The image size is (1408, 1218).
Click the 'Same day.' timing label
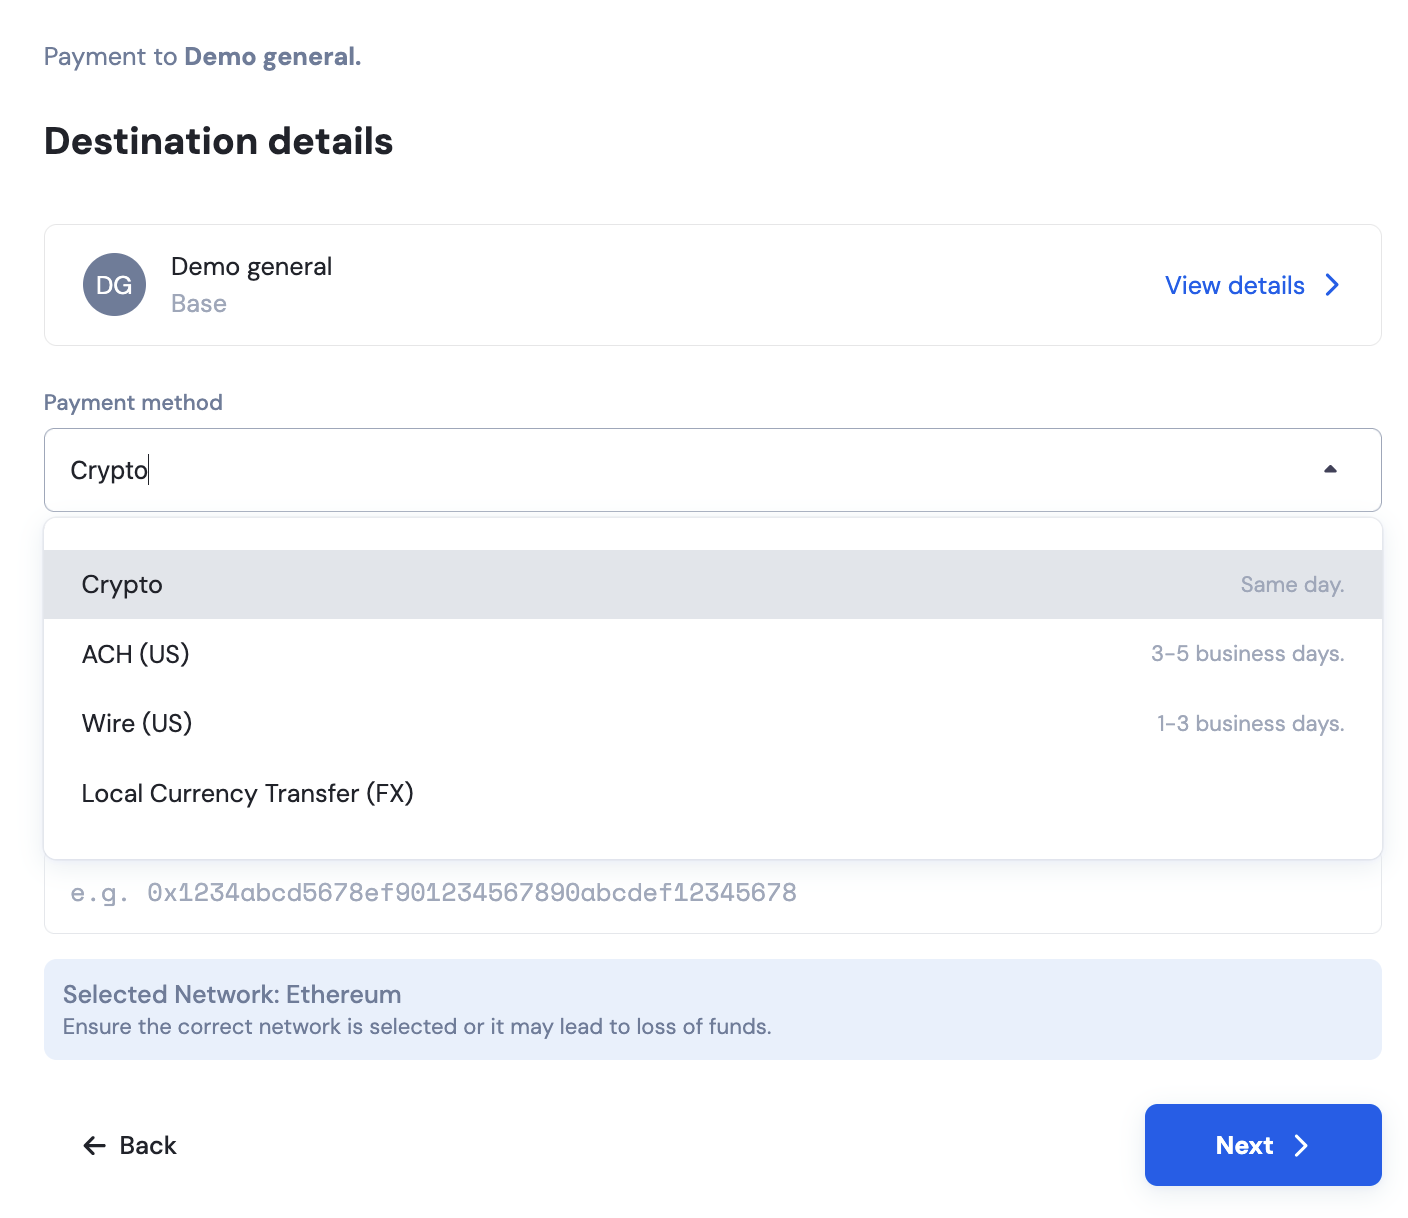coord(1292,585)
